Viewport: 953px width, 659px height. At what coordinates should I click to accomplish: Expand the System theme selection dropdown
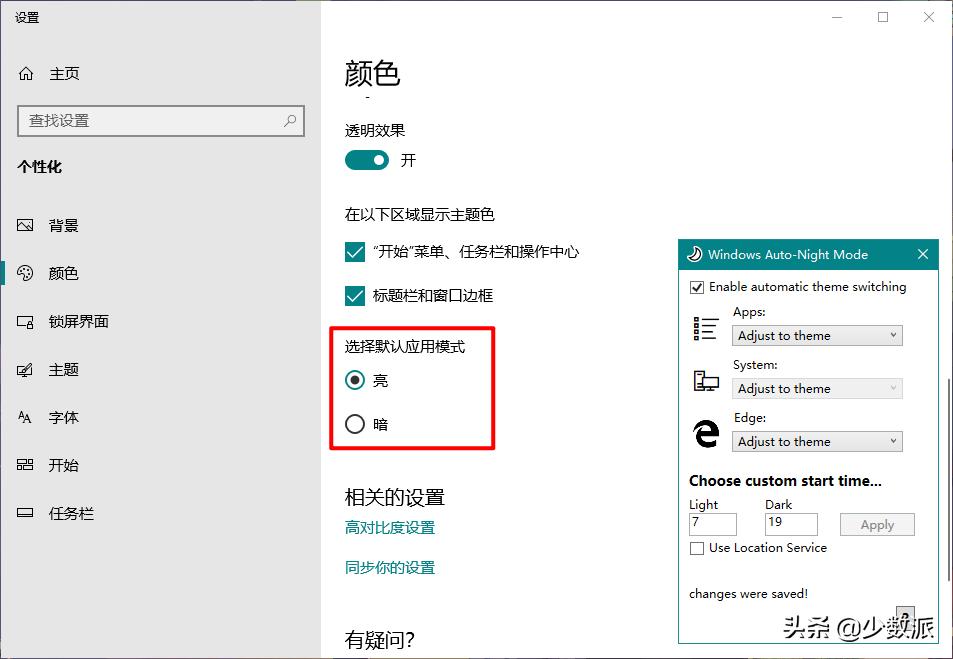coord(817,388)
